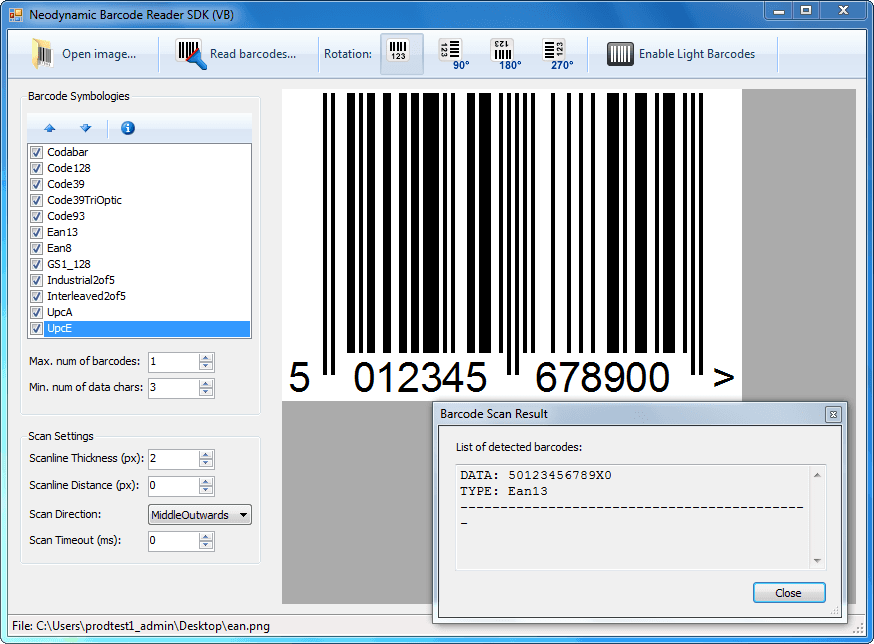Screen dimensions: 874x644
Task: Click loaded EAN barcode image
Action: point(512,244)
